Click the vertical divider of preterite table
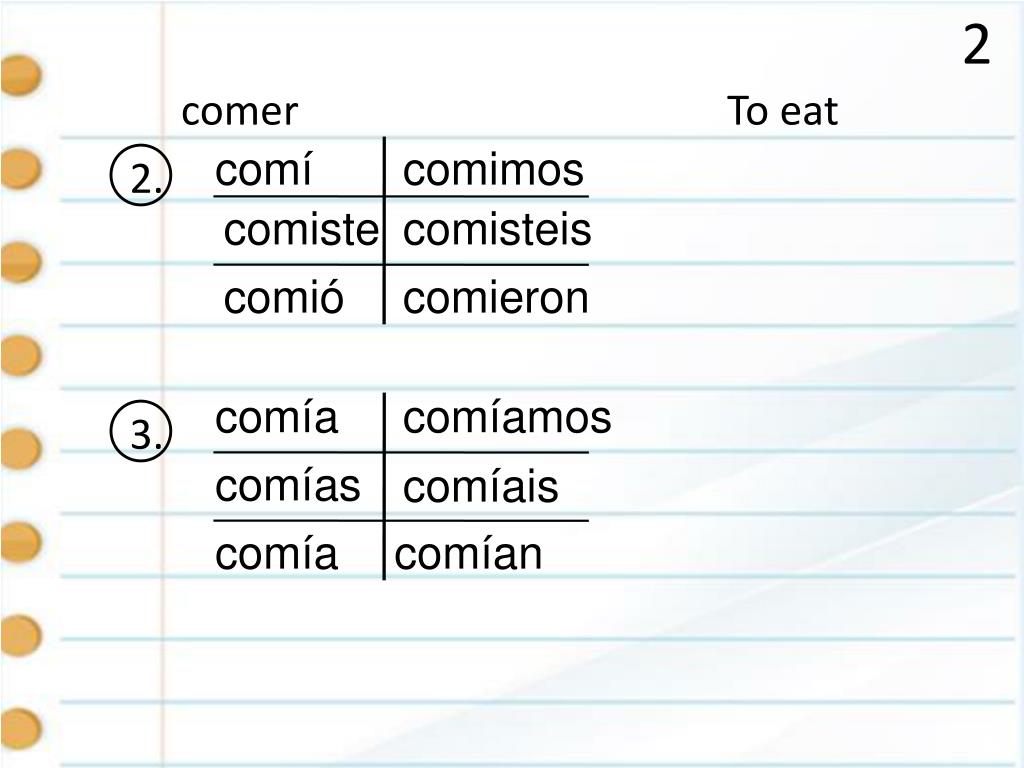Image resolution: width=1024 pixels, height=768 pixels. 384,230
